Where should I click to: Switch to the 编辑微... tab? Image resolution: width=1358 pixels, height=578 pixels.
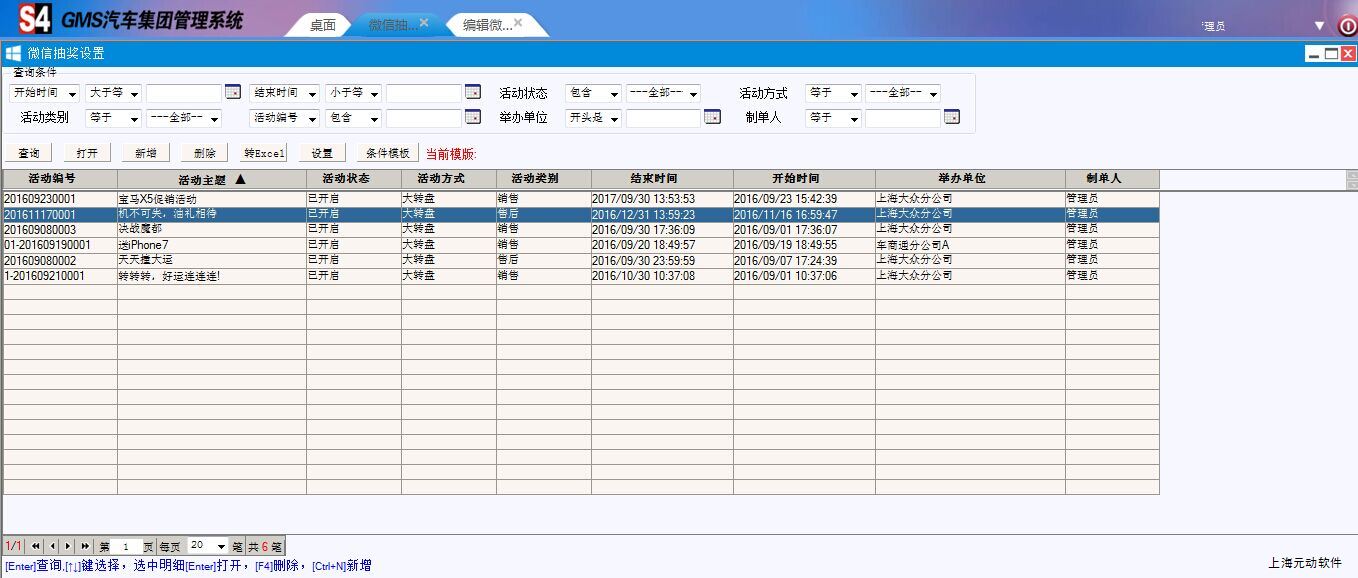[x=487, y=26]
